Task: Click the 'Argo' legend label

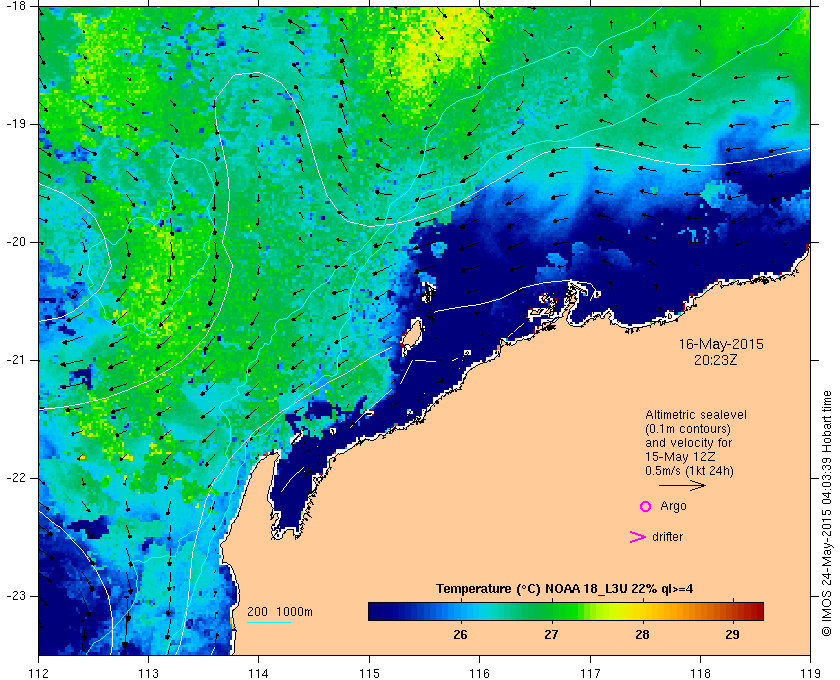Action: [x=673, y=506]
